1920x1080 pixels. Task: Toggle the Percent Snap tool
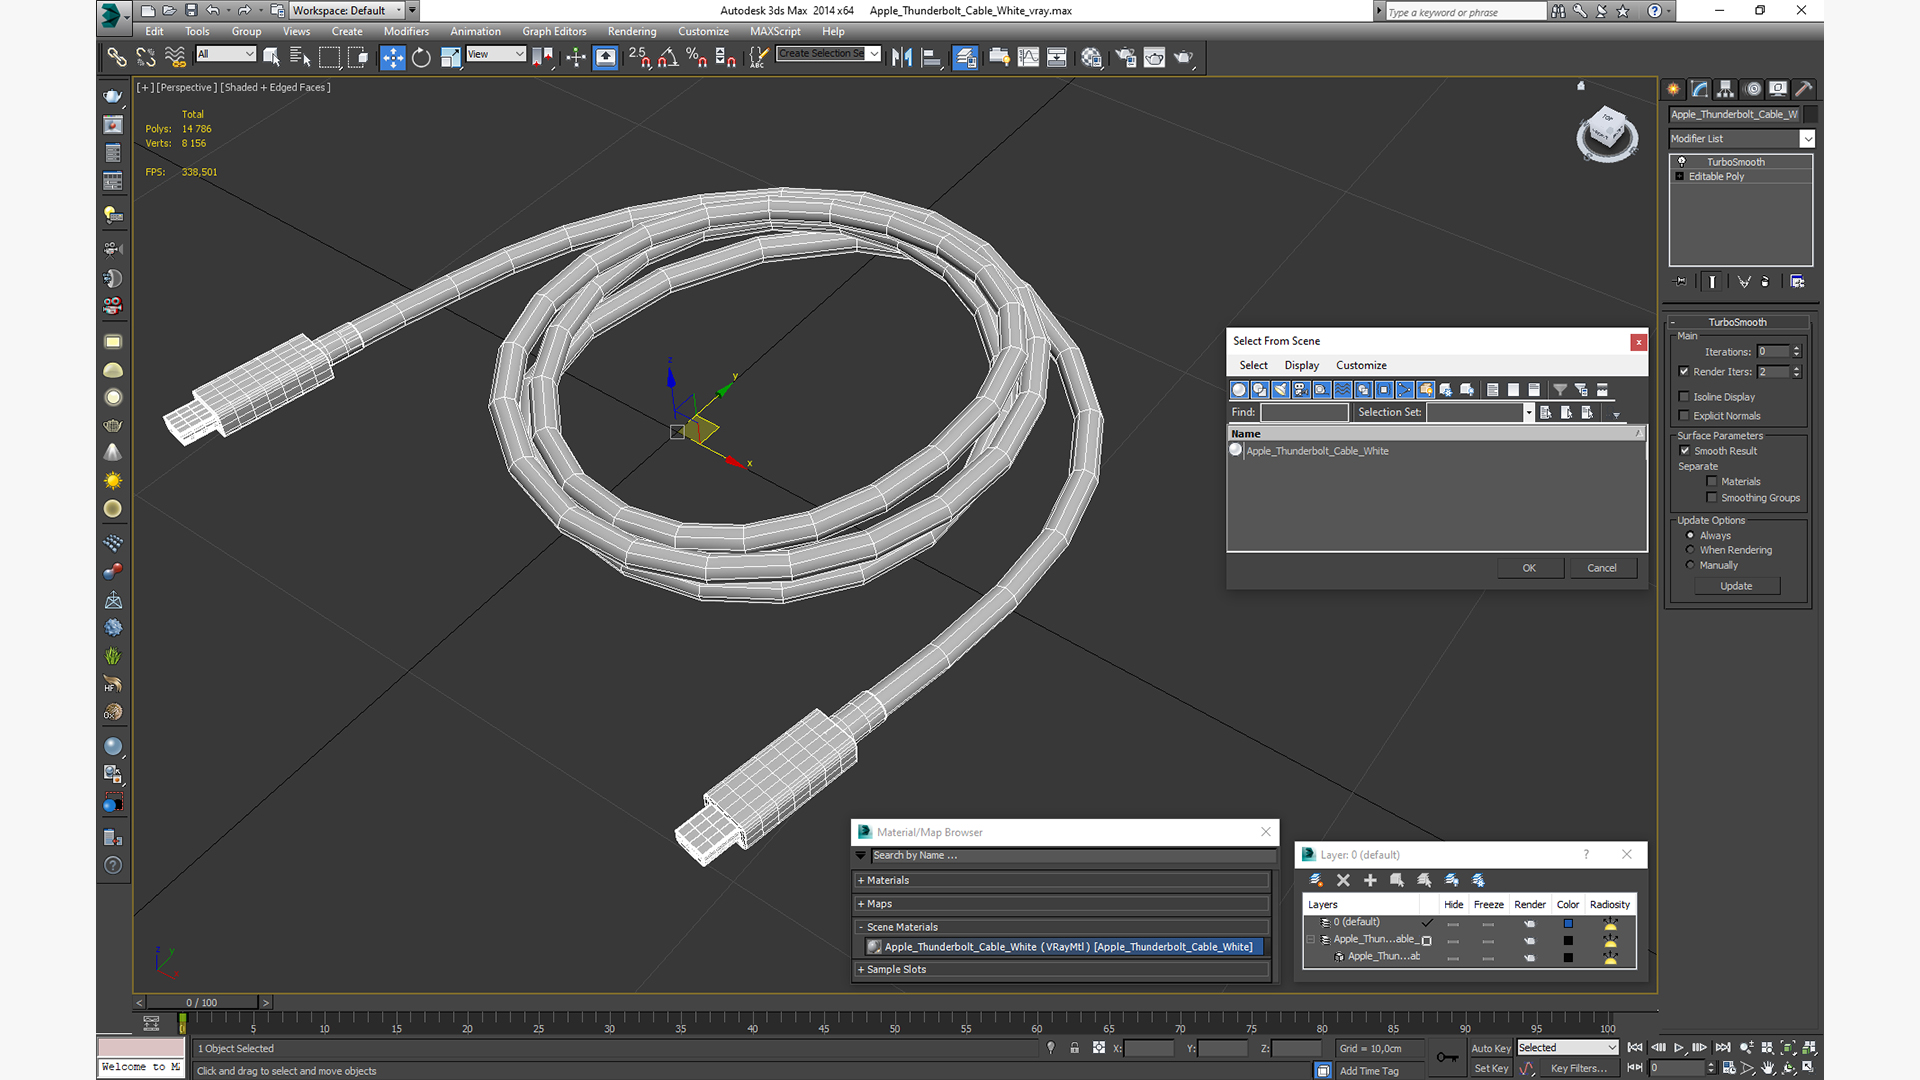(x=697, y=57)
